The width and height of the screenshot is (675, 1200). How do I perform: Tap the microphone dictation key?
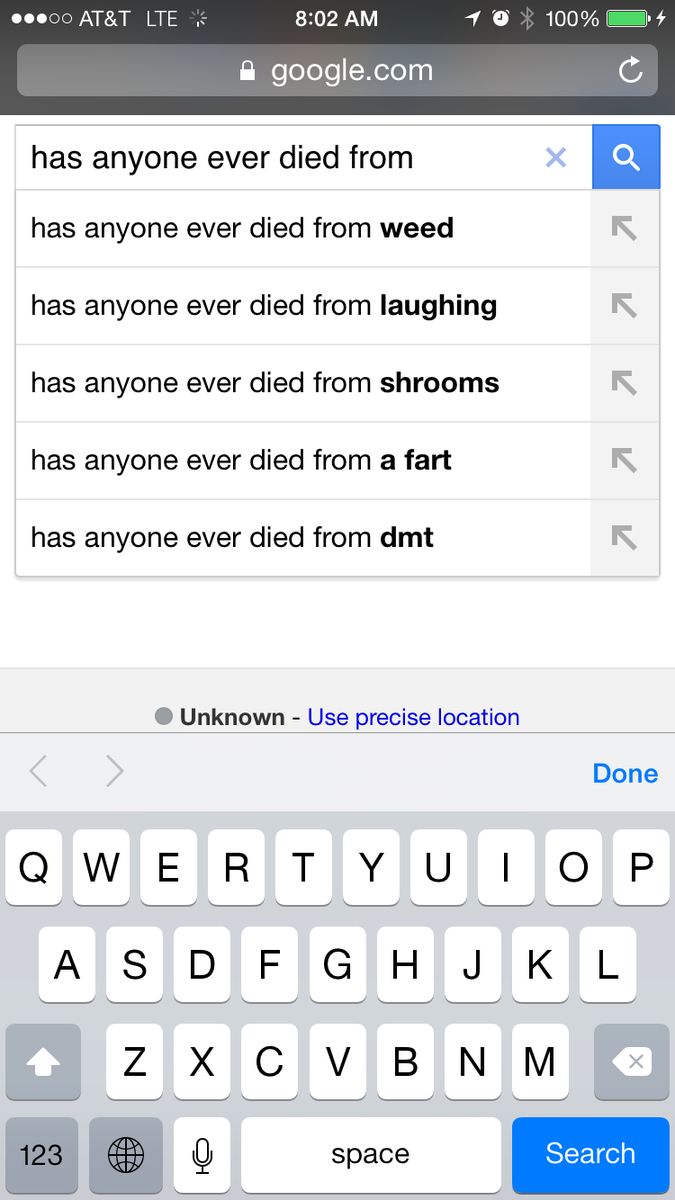pyautogui.click(x=202, y=1155)
